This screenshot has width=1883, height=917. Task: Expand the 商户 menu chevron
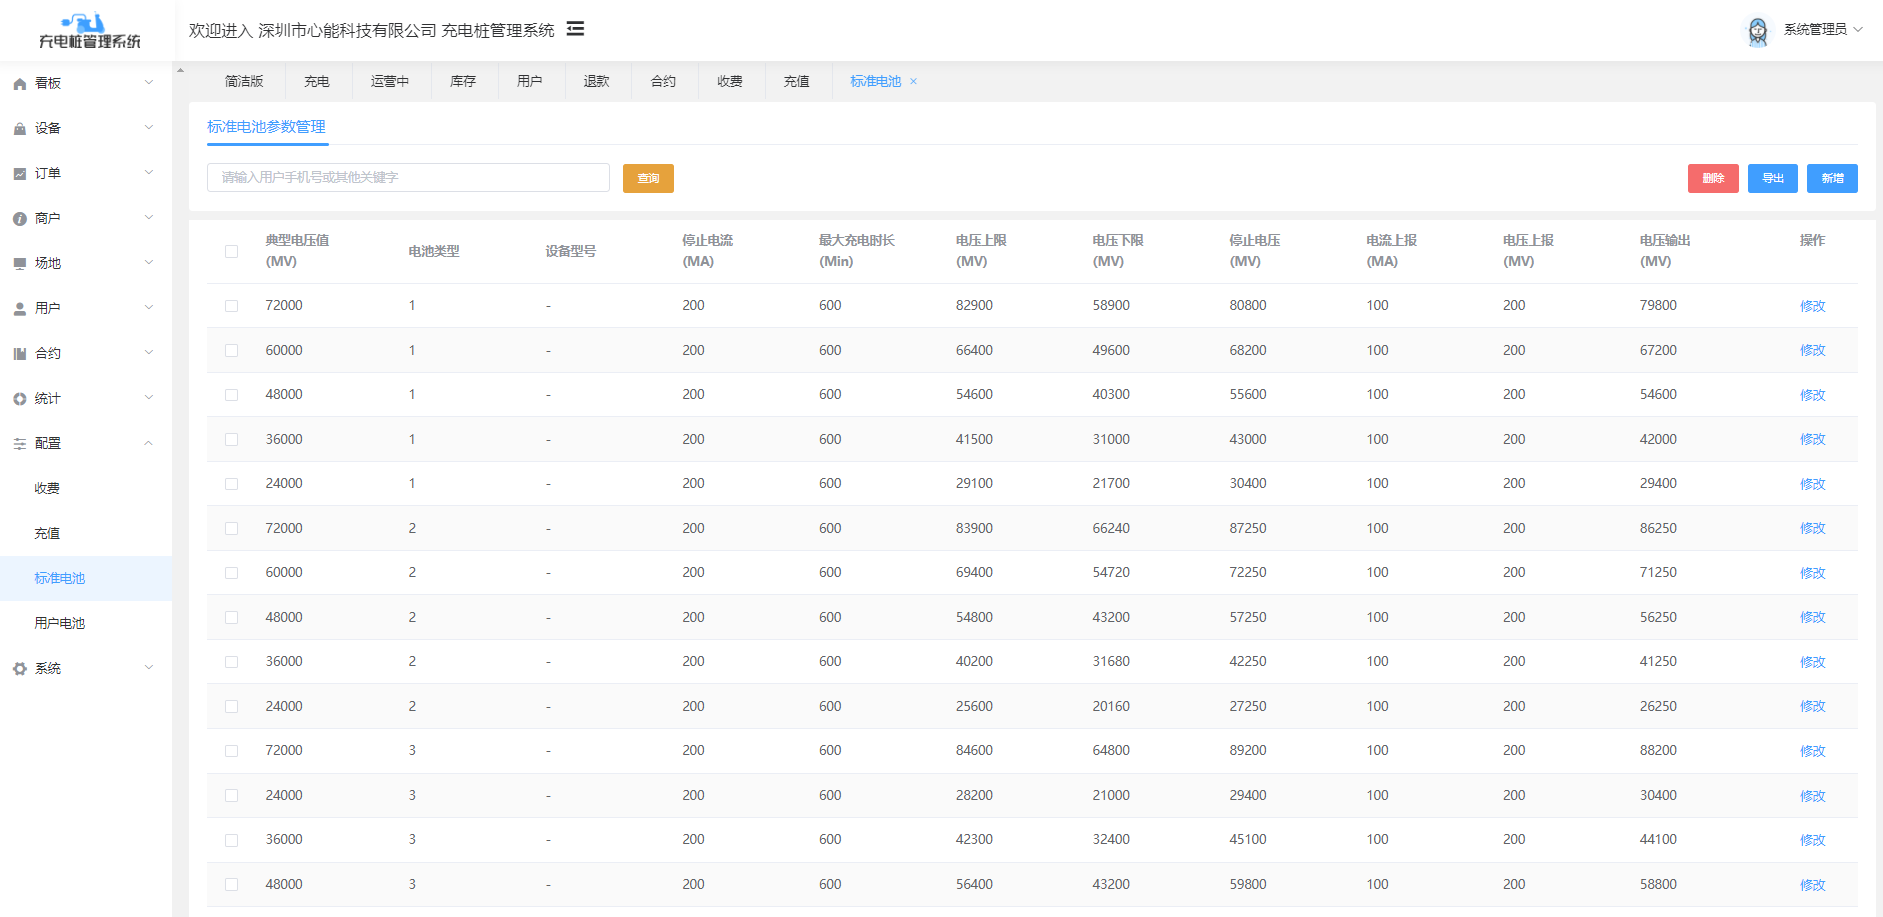coord(149,218)
